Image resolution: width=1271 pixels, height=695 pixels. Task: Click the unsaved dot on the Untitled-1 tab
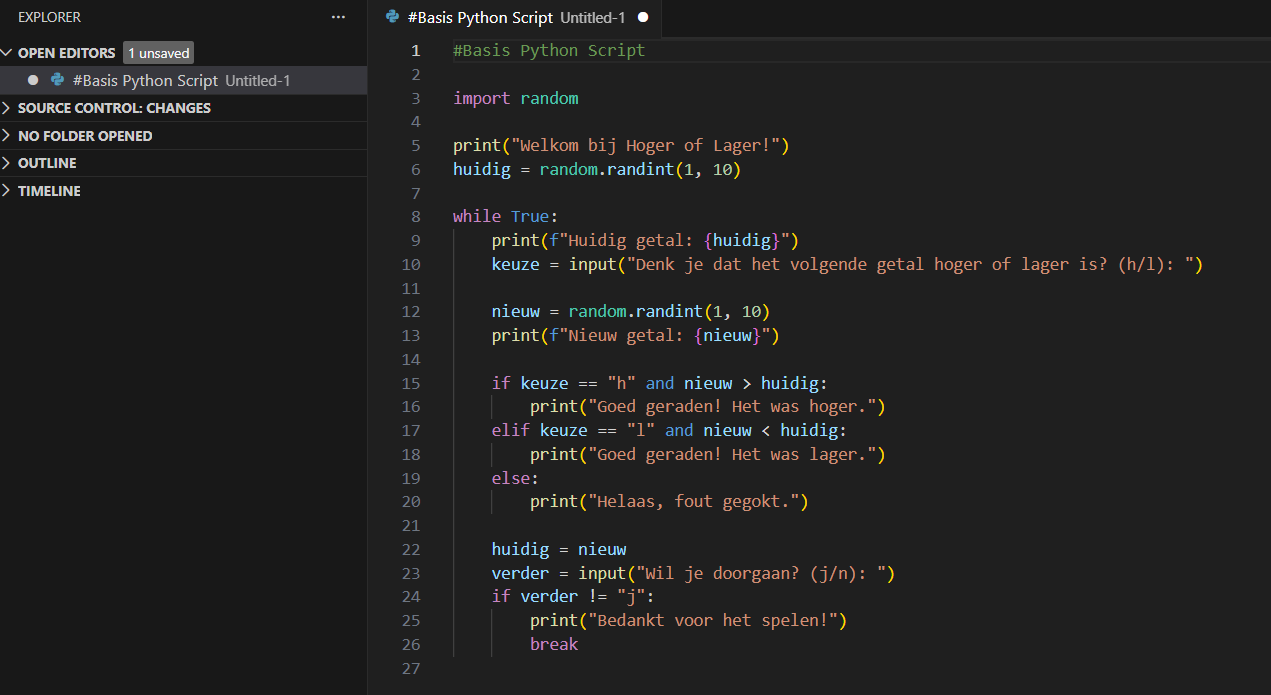[x=643, y=17]
